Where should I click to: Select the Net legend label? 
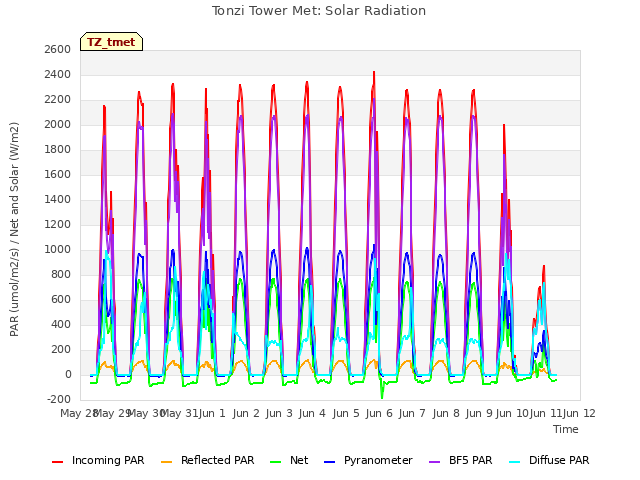(x=299, y=460)
